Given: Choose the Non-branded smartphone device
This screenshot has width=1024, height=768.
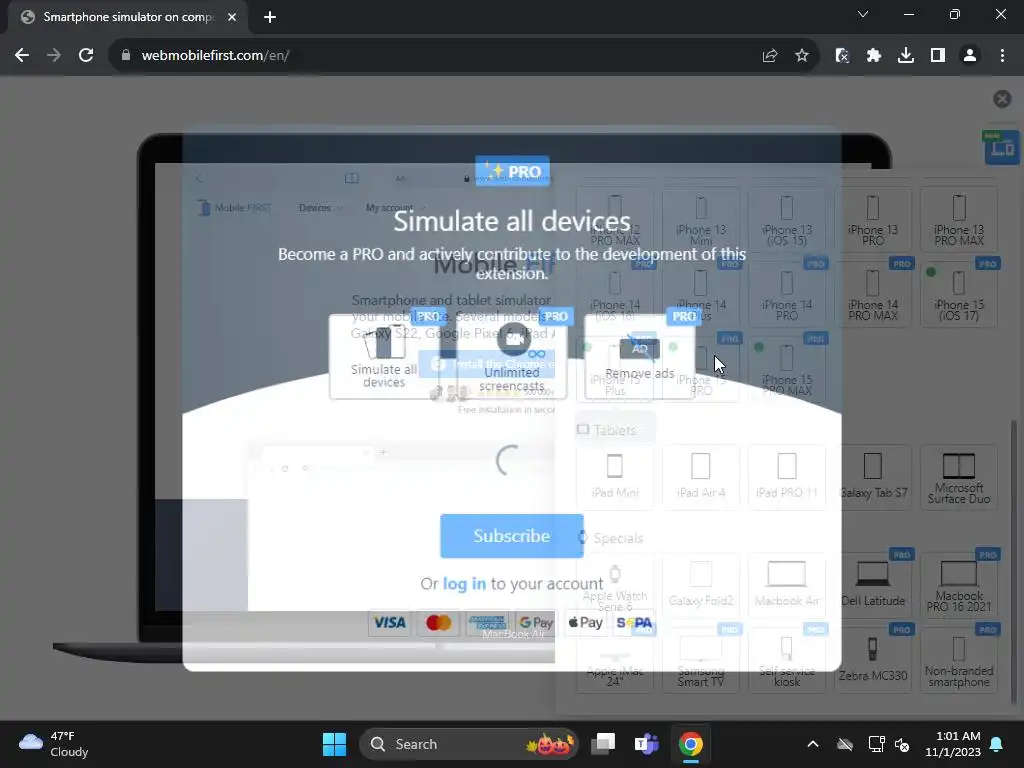Looking at the screenshot, I should click(959, 660).
